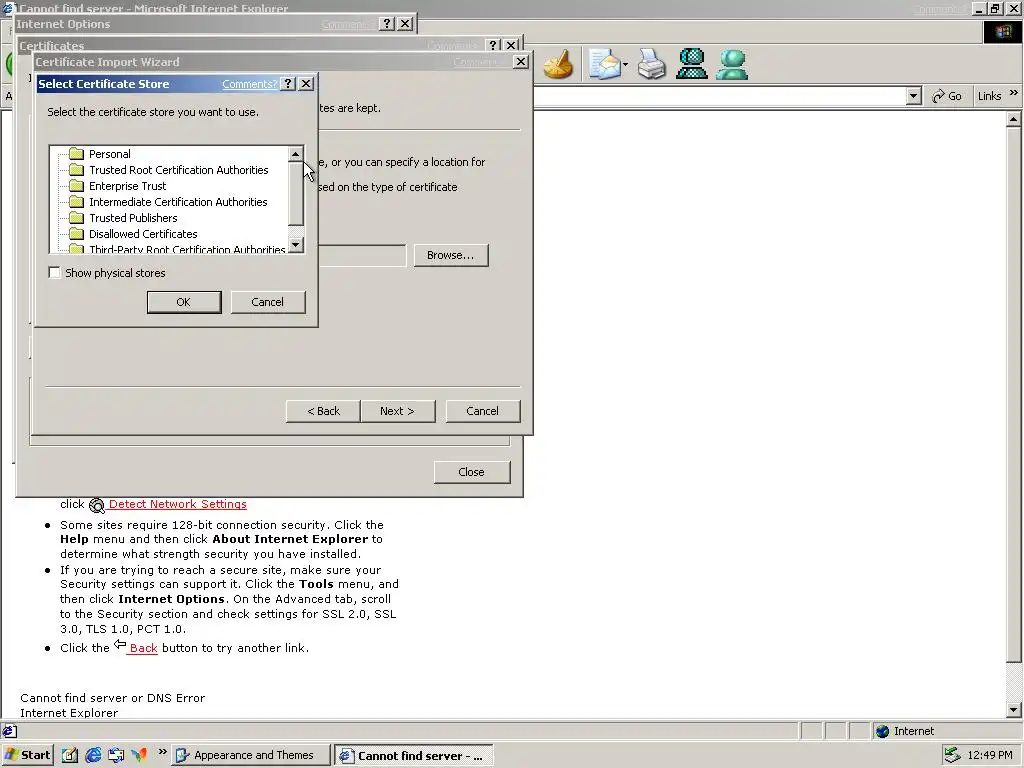This screenshot has width=1024, height=768.
Task: Select the Trusted Publishers store
Action: (133, 218)
